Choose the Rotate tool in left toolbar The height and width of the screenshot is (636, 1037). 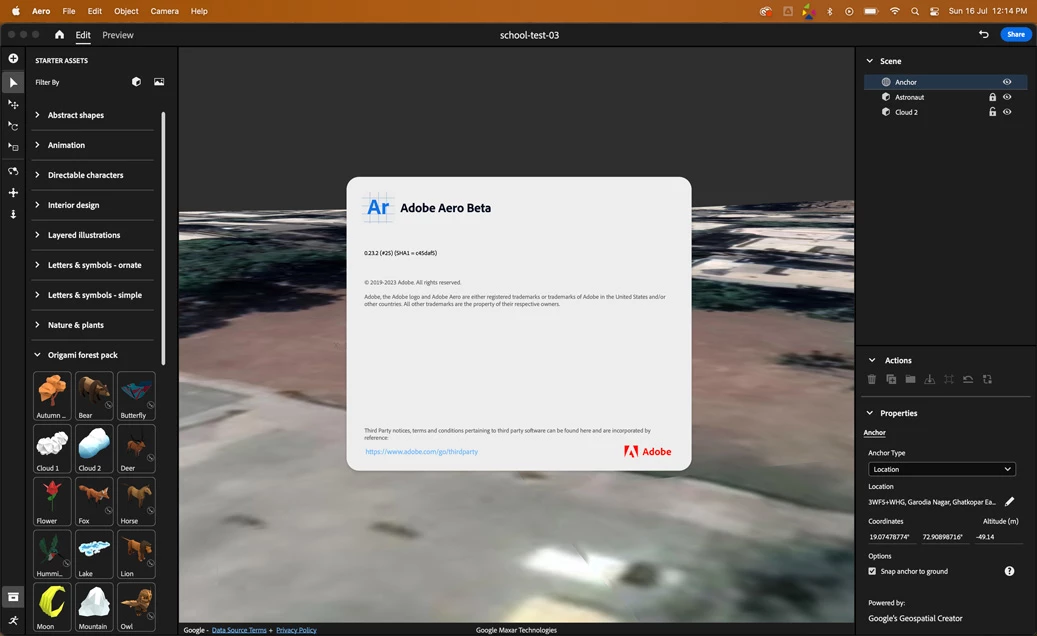(13, 126)
